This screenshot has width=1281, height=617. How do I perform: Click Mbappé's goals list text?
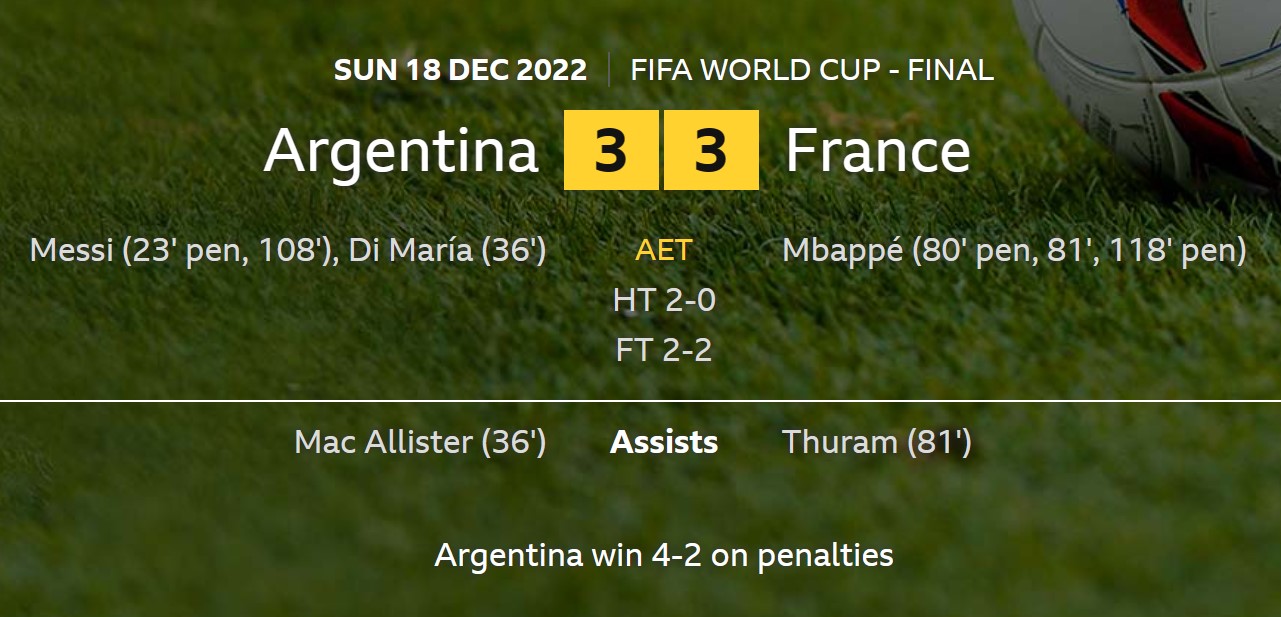tap(1014, 250)
